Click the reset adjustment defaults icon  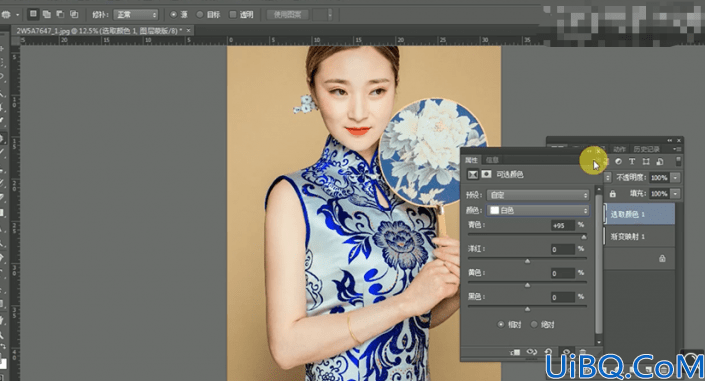coord(548,352)
